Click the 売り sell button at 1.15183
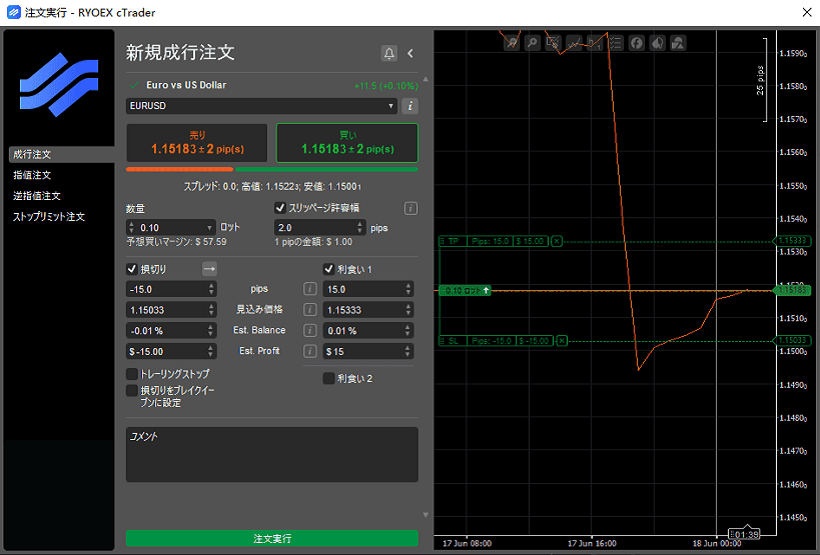The height and width of the screenshot is (555, 820). tap(197, 143)
